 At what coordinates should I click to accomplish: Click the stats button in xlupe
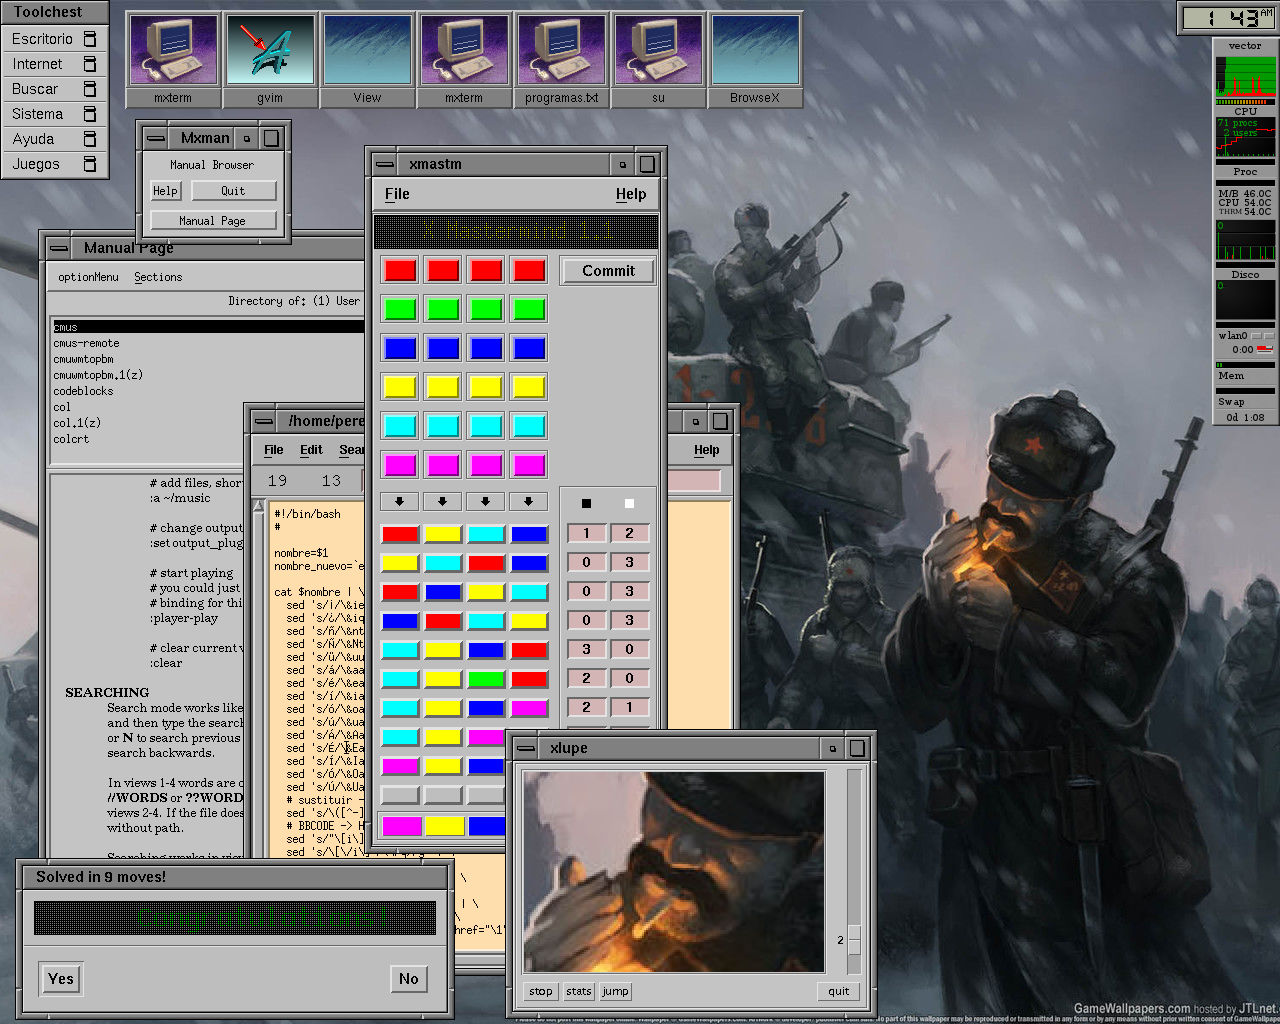pyautogui.click(x=579, y=991)
